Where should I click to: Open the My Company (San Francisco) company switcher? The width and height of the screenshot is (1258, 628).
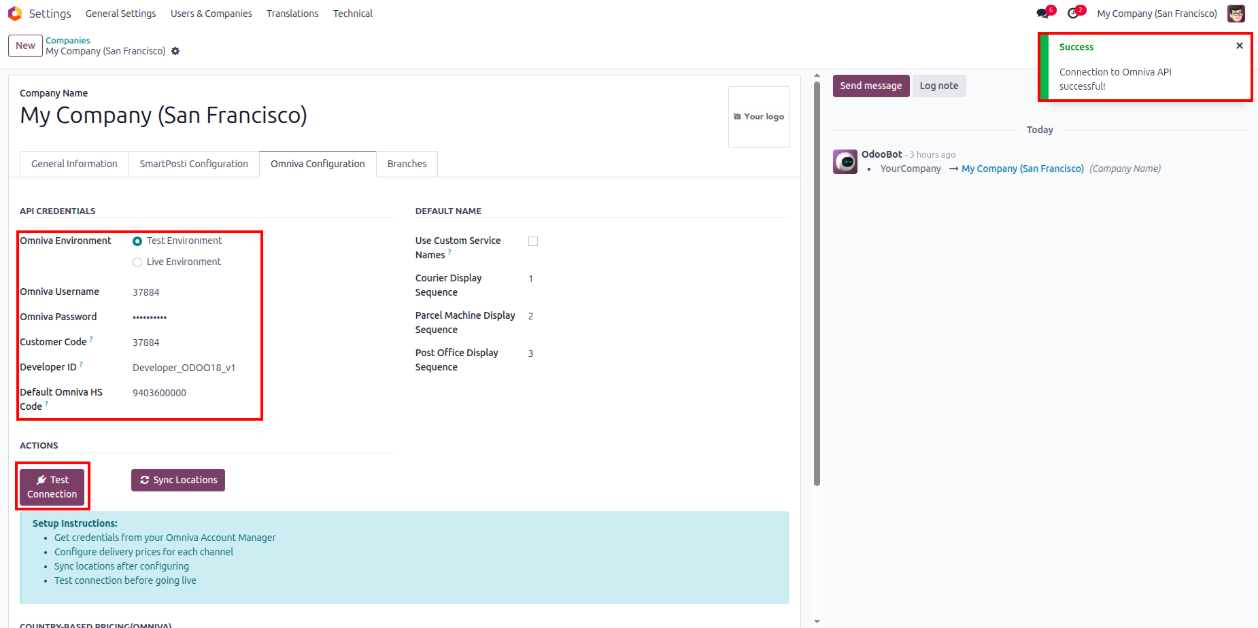click(x=1156, y=14)
